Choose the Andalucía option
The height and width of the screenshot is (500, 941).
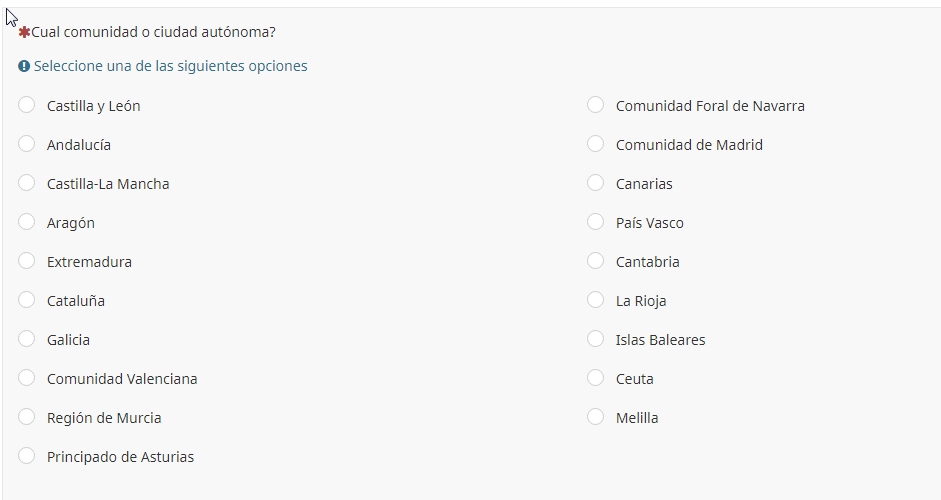click(x=27, y=144)
